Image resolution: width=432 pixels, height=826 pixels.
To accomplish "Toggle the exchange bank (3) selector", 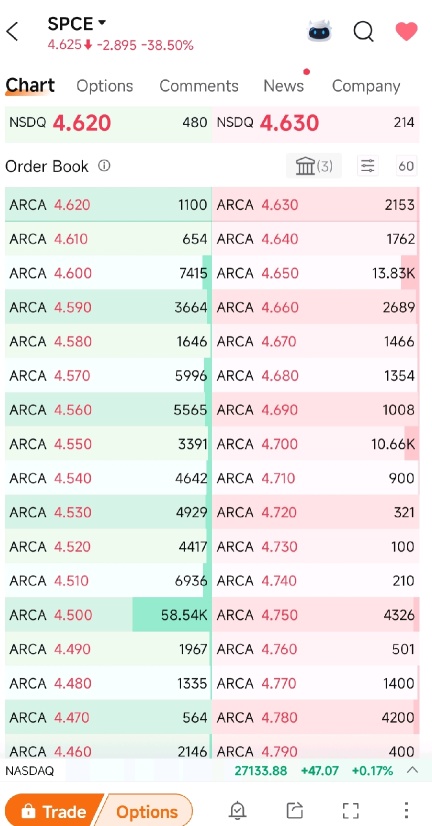I will (x=314, y=166).
